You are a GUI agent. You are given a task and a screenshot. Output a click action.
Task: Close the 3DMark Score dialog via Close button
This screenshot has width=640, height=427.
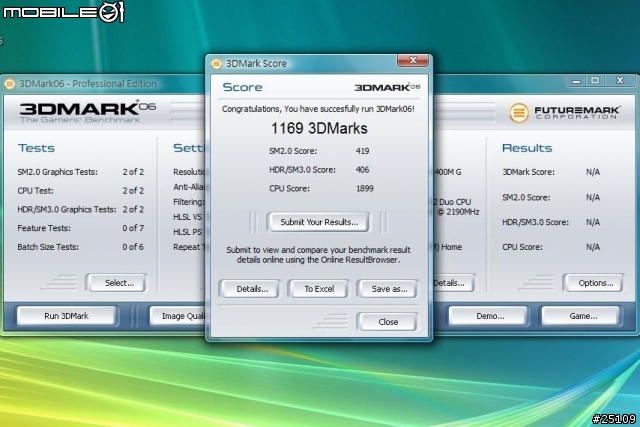coord(387,322)
